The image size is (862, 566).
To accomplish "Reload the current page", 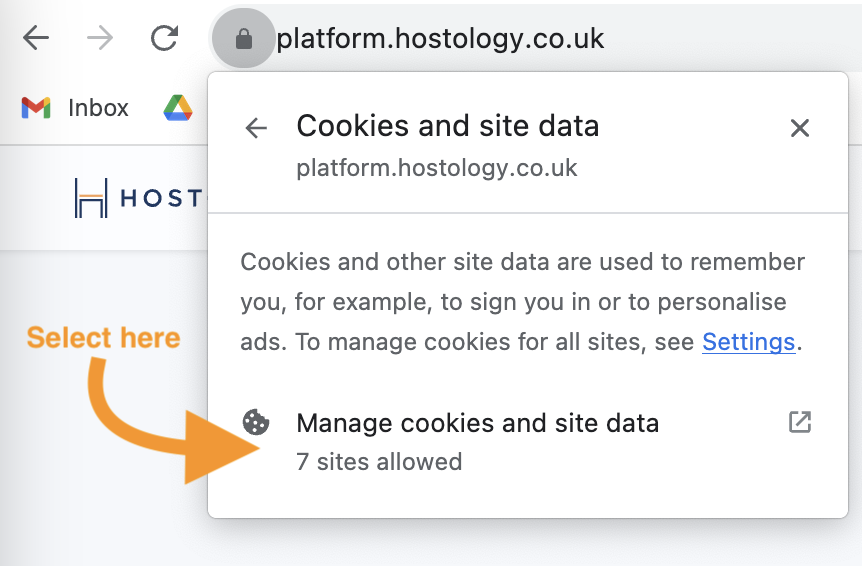I will click(x=164, y=39).
